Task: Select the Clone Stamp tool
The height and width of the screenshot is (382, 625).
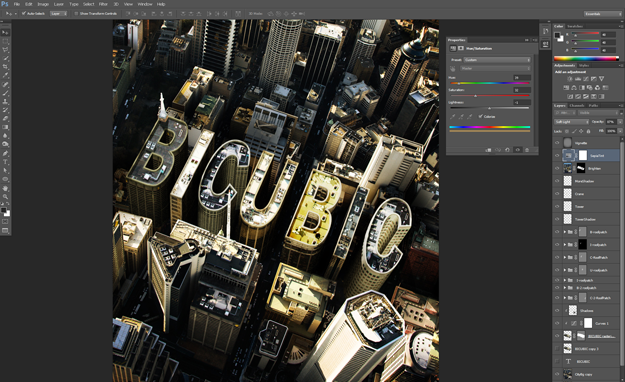Action: 5,101
